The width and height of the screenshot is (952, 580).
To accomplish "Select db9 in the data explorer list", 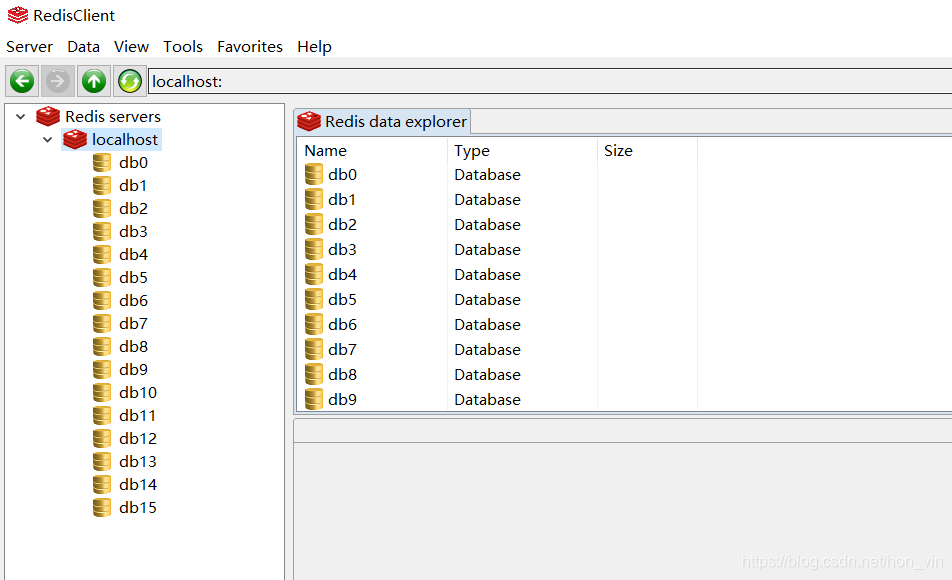I will click(340, 399).
